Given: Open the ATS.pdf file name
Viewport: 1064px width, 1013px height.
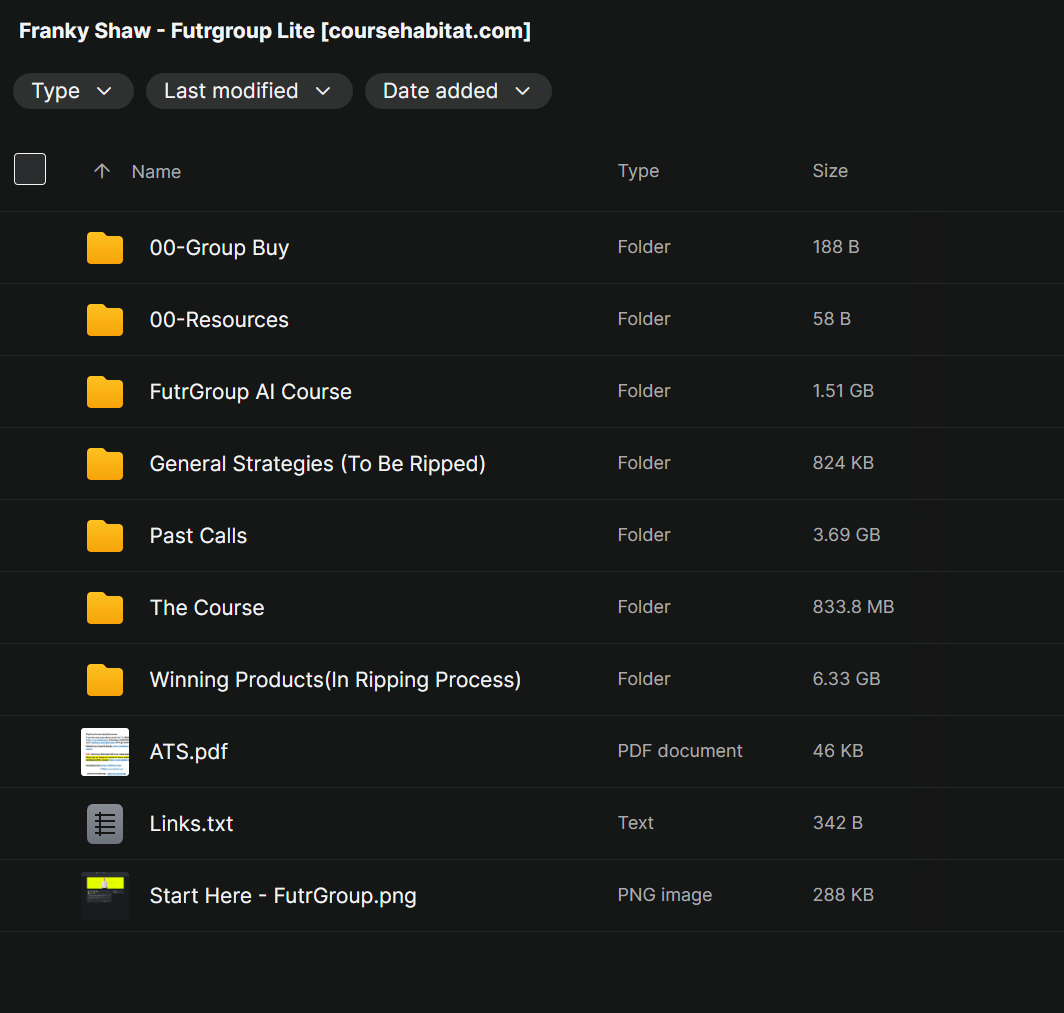Looking at the screenshot, I should [189, 752].
